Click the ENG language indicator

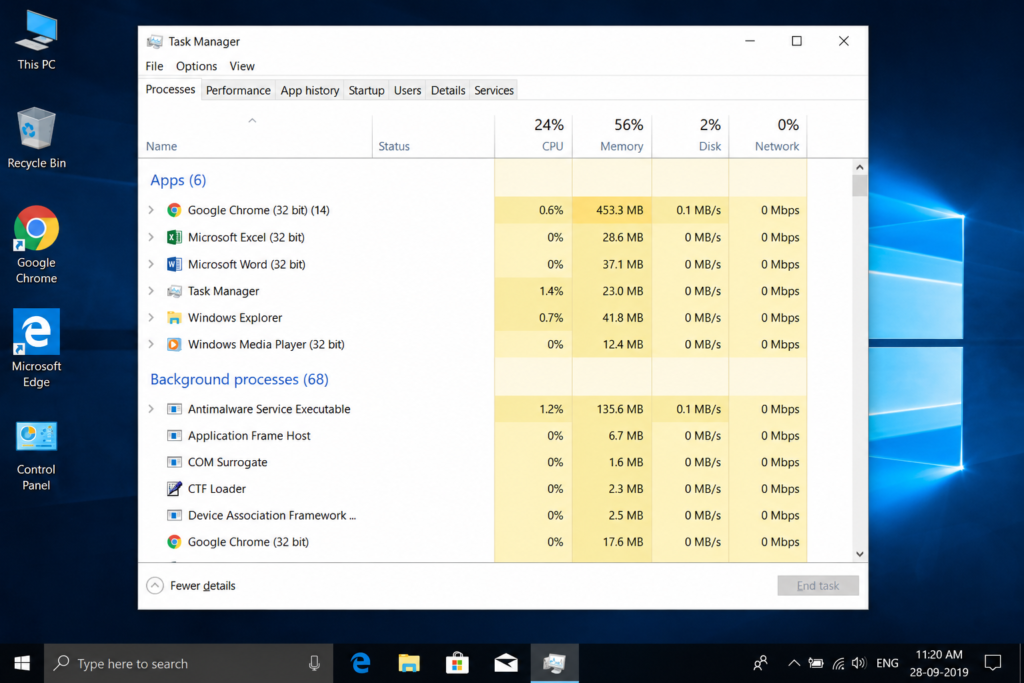887,663
